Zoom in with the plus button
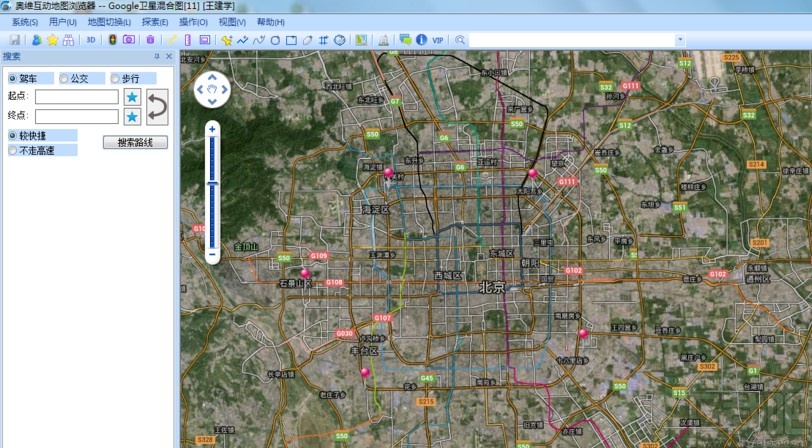 pyautogui.click(x=212, y=129)
